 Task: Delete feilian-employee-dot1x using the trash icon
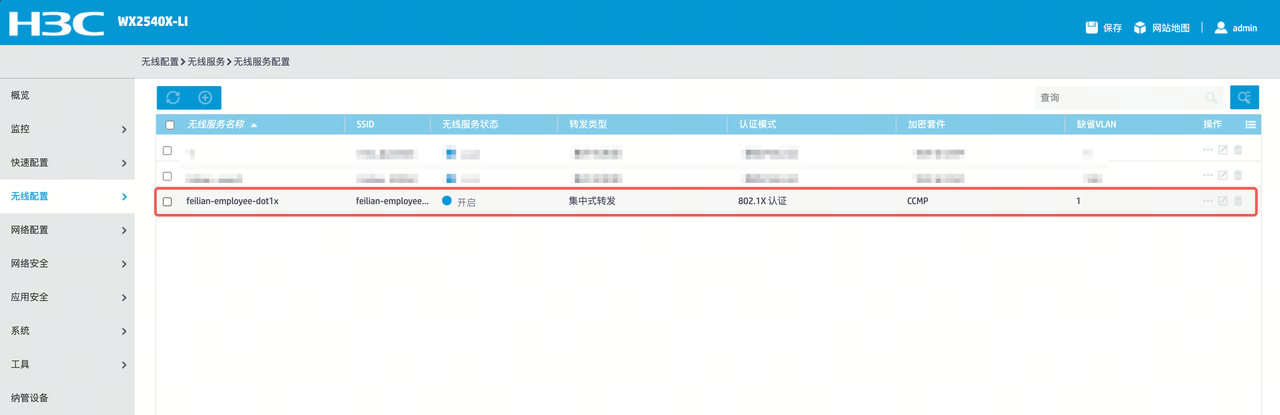tap(1238, 201)
